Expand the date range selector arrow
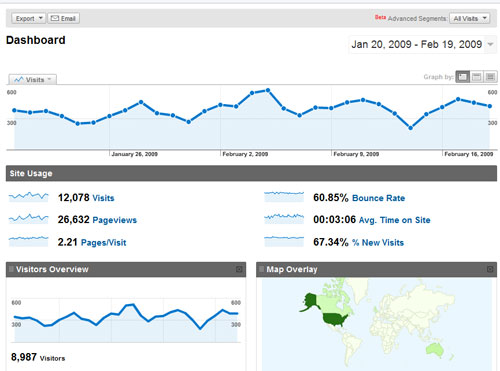 (x=490, y=44)
